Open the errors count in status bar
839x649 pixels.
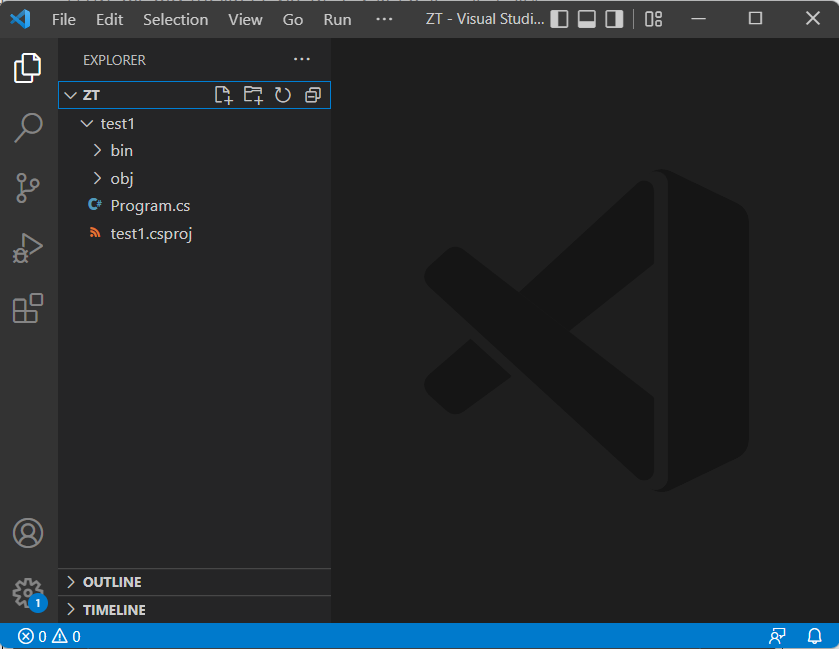coord(33,636)
